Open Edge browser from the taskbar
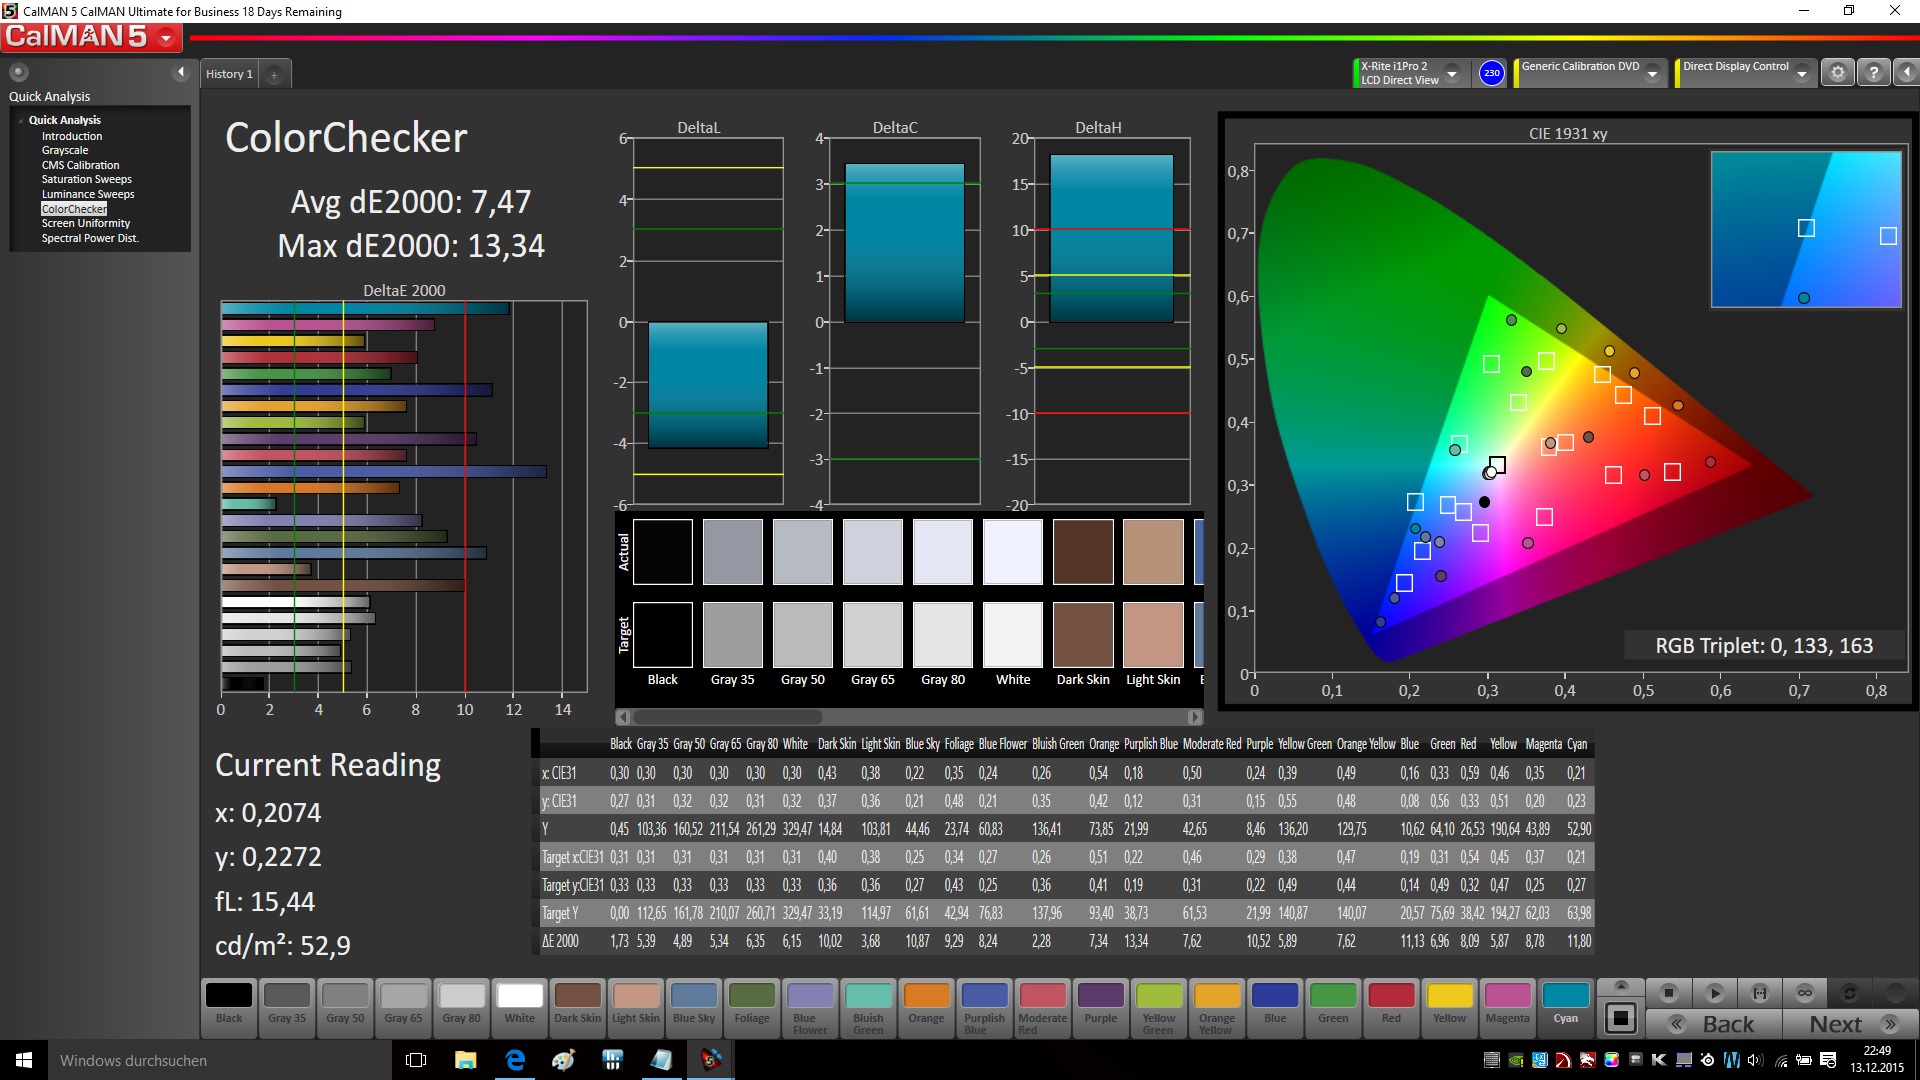The image size is (1920, 1080). coord(515,1060)
